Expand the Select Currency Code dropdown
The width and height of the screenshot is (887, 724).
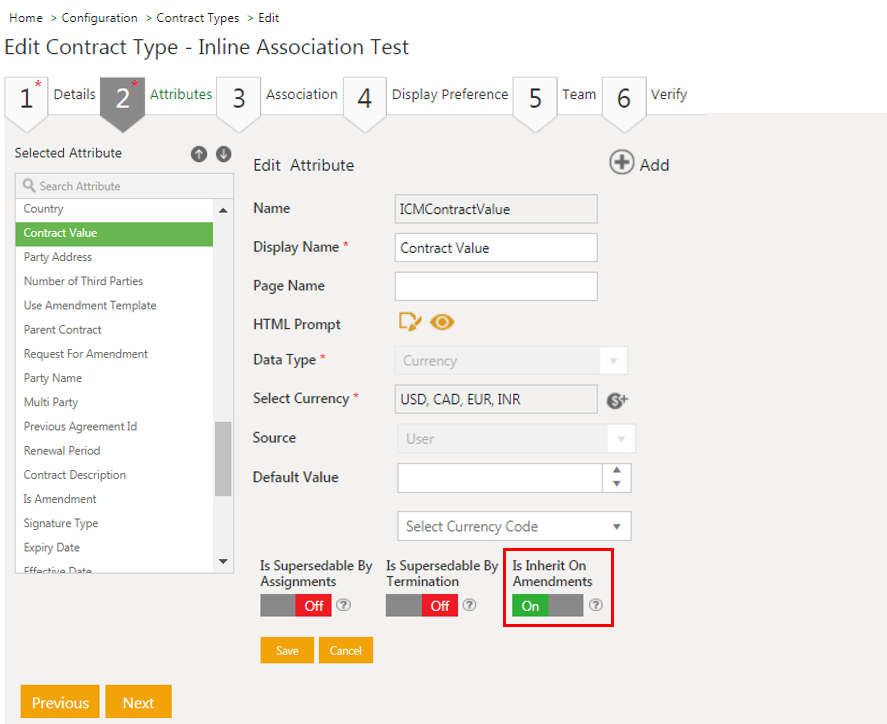tap(514, 526)
